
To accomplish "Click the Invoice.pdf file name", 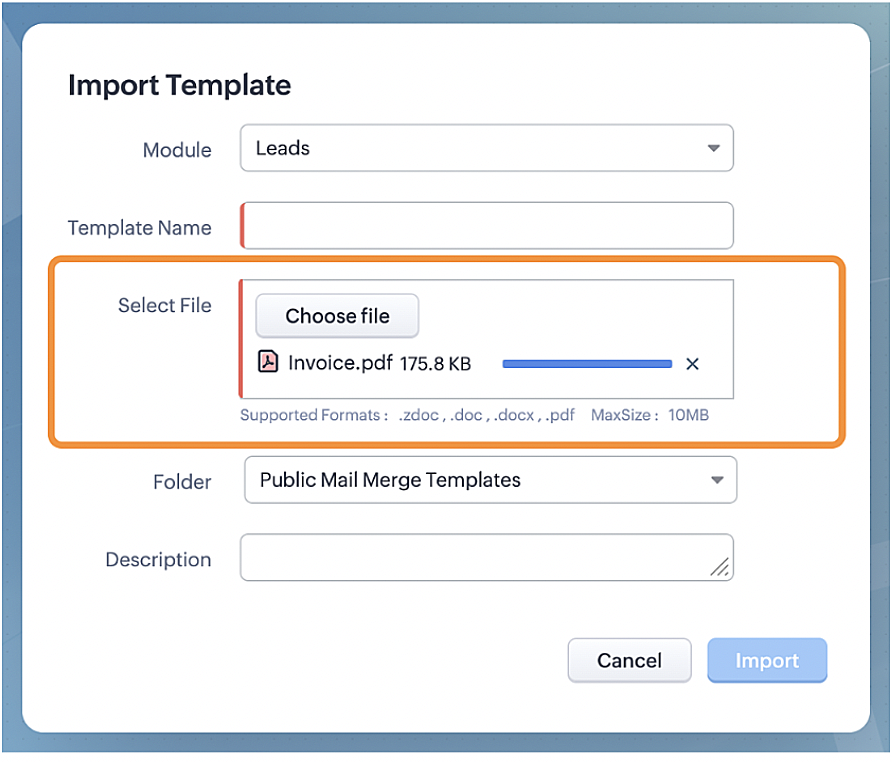I will [x=340, y=363].
